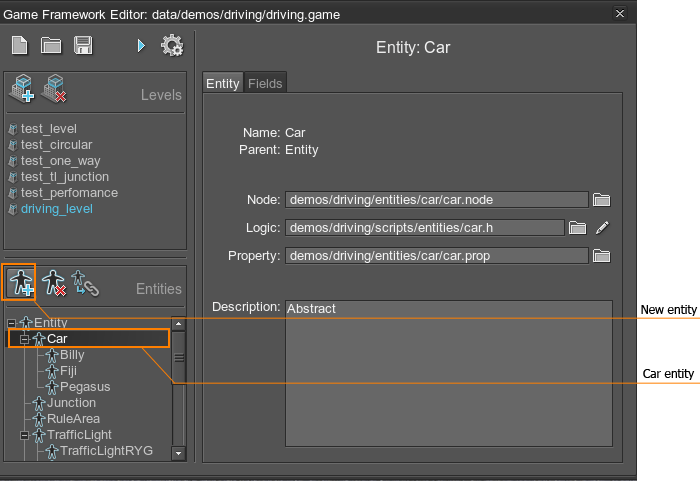
Task: Browse for the Node file
Action: (x=601, y=200)
